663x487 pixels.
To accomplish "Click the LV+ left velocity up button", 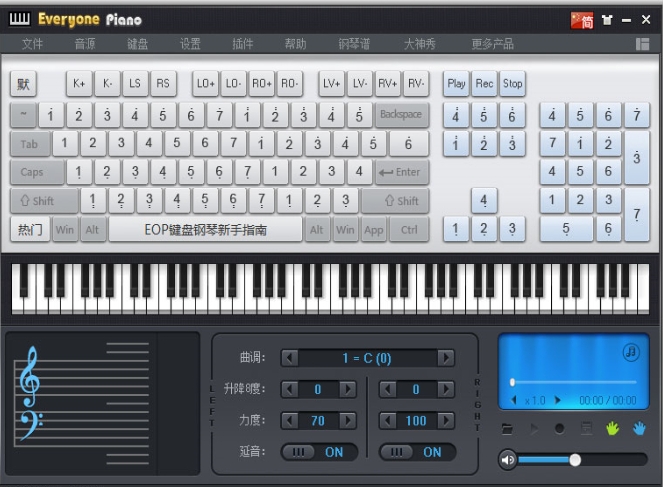I will coord(332,84).
